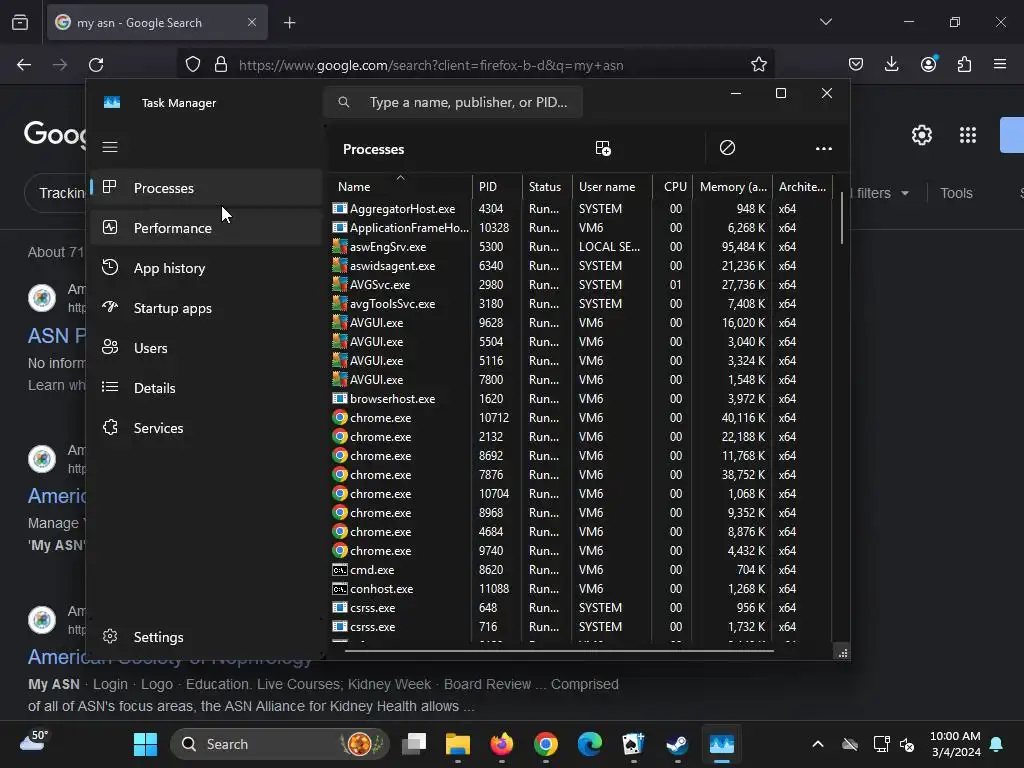Select chrome.exe with PID 10712

point(581,417)
